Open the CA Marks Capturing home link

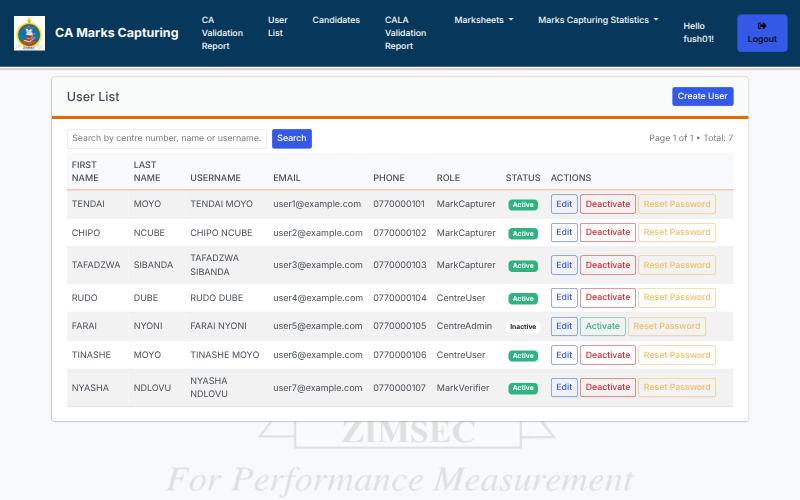point(117,33)
